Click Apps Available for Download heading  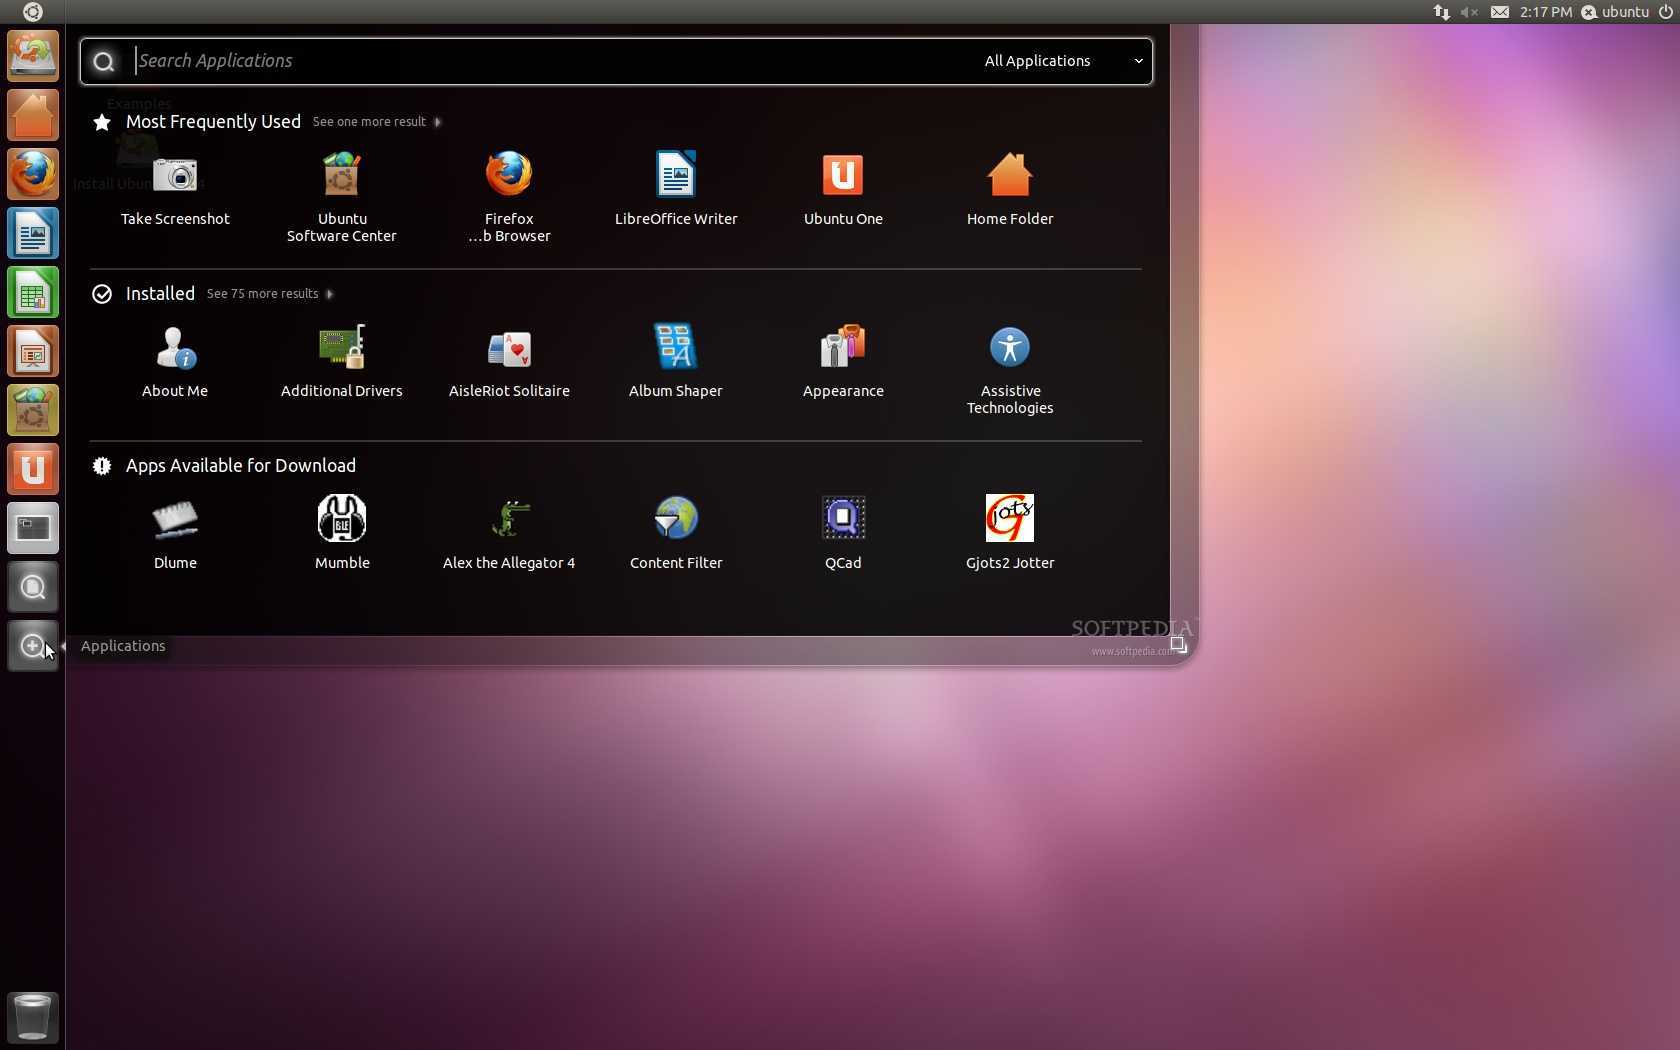241,466
